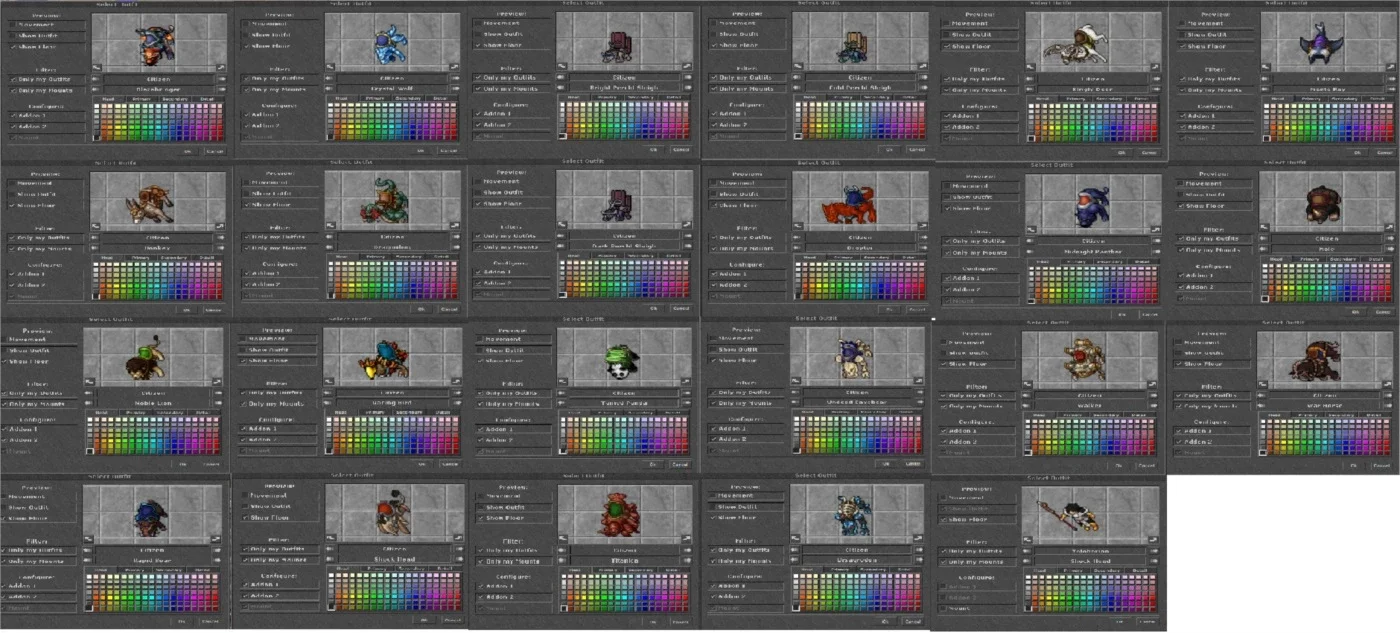Open Head color tab in Mole panel
Image resolution: width=1400 pixels, height=633 pixels.
point(1276,259)
